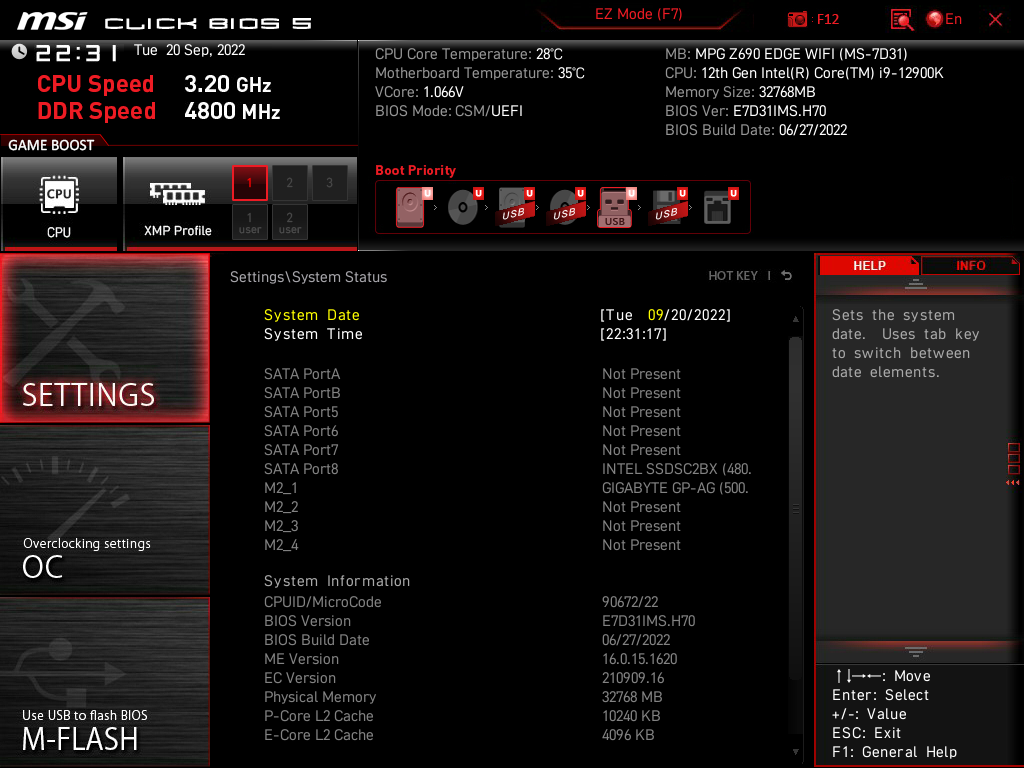The height and width of the screenshot is (768, 1024).
Task: Open the SETTINGS menu tile
Action: click(104, 338)
